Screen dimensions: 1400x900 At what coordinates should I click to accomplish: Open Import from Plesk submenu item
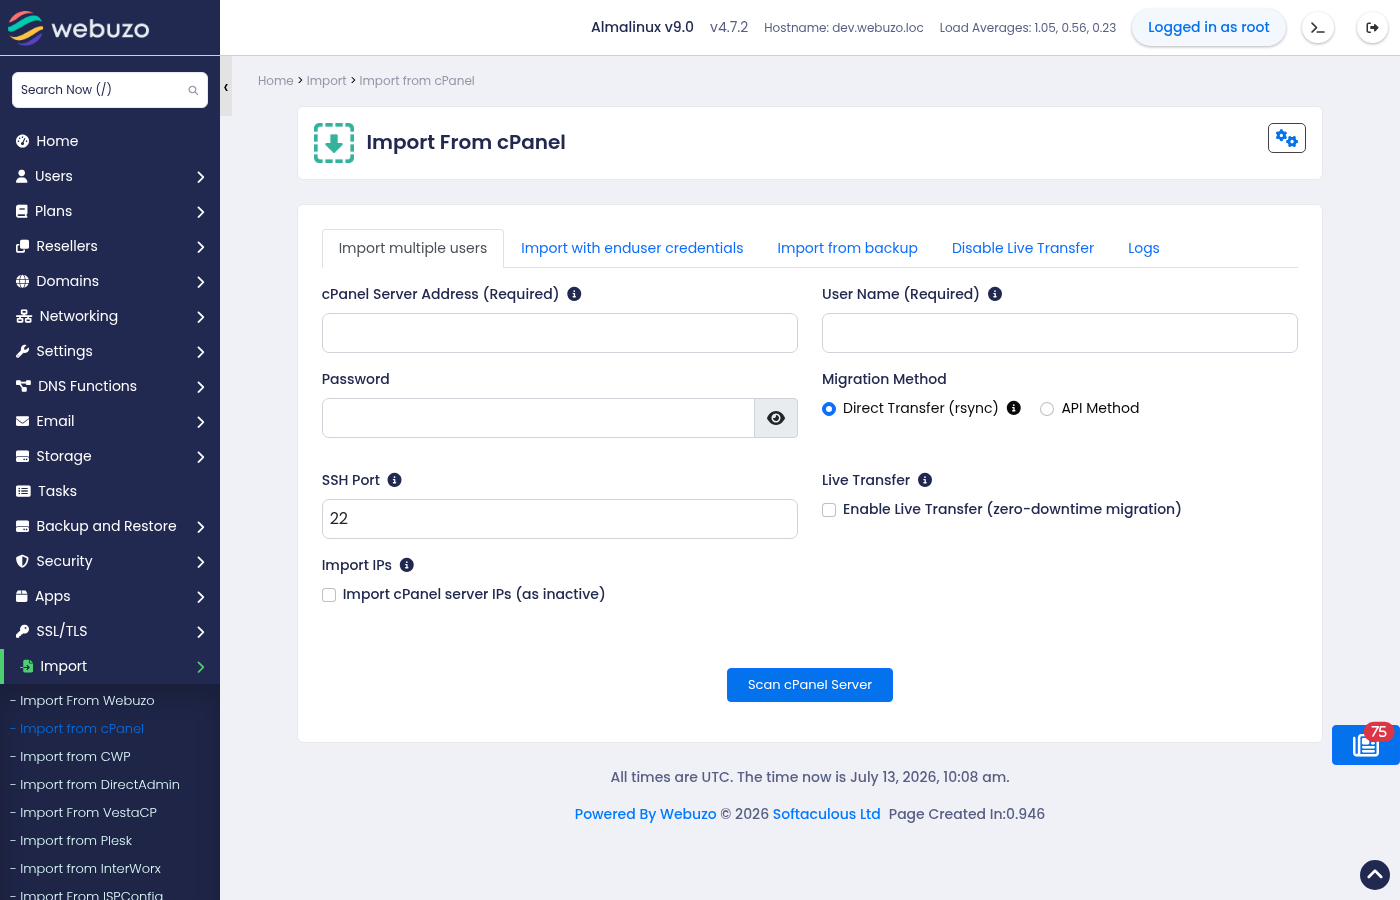(76, 841)
